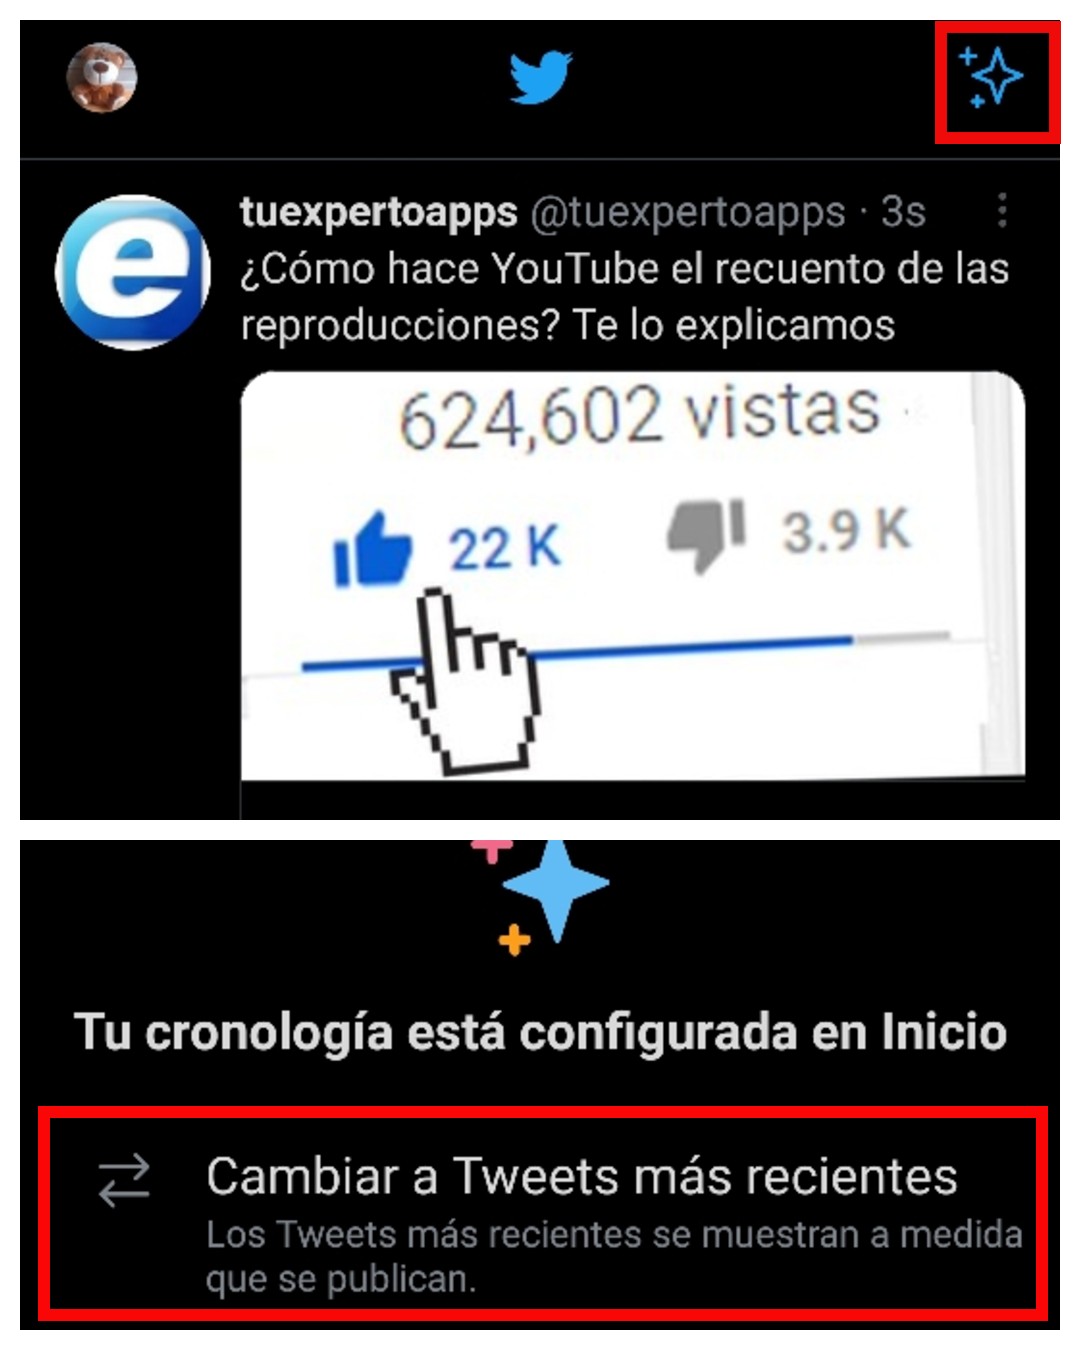Tap the tweet text about YouTube recuento
The height and width of the screenshot is (1350, 1080).
[x=625, y=297]
